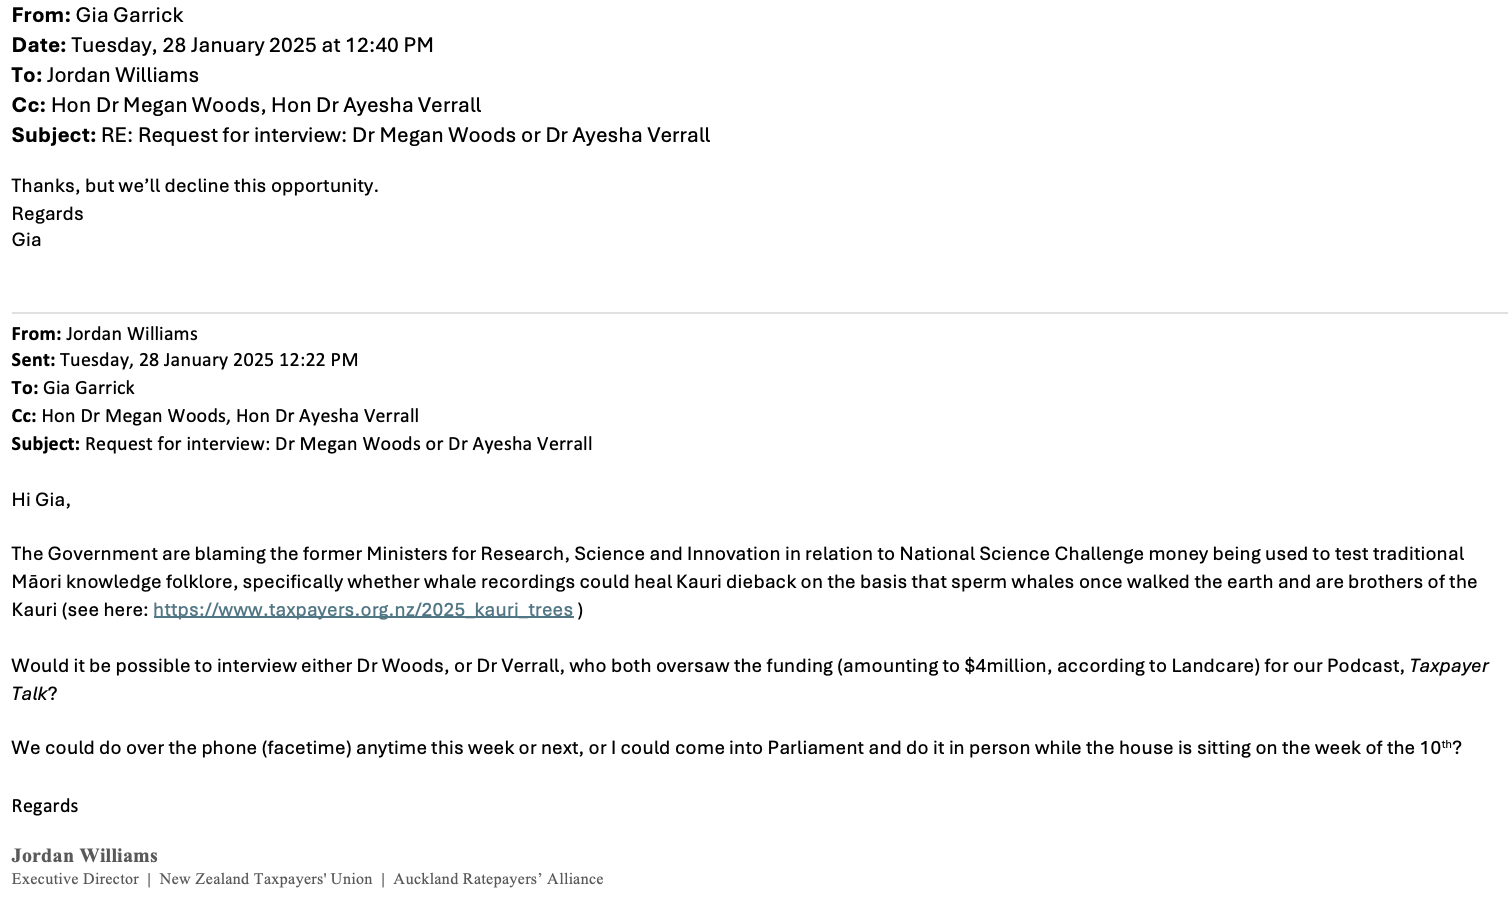Click Gia Garrick in the quoted To line
The image size is (1508, 898).
click(88, 387)
